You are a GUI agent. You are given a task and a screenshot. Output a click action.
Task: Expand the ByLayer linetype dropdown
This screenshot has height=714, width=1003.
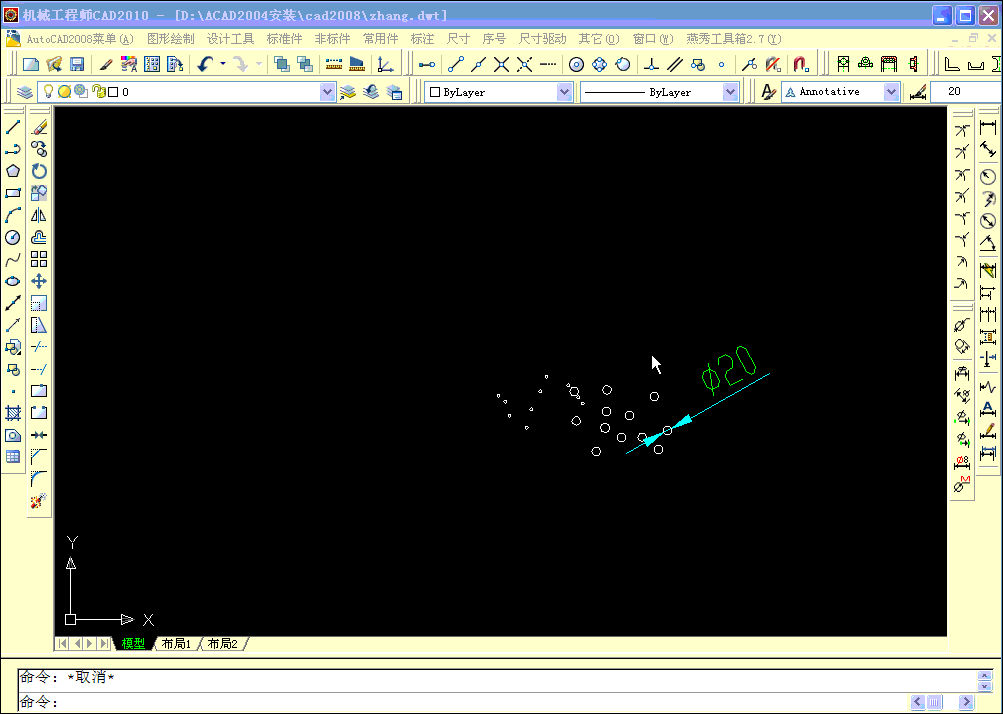730,92
